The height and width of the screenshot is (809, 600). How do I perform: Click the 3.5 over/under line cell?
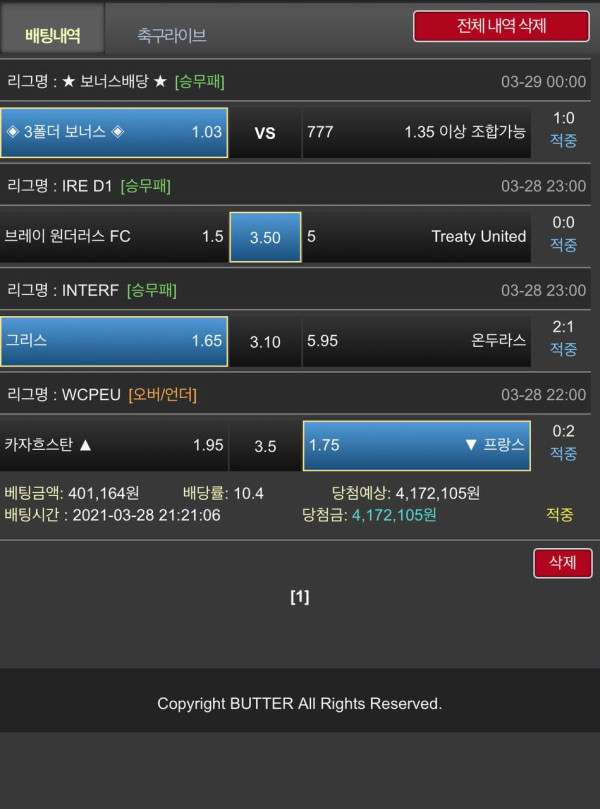pos(265,445)
